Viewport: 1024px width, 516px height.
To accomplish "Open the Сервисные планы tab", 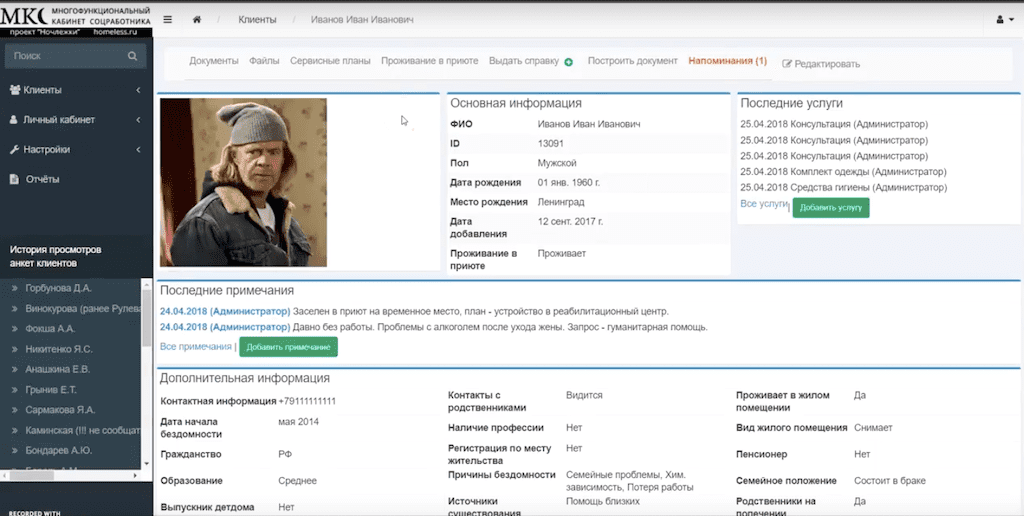I will click(x=330, y=61).
